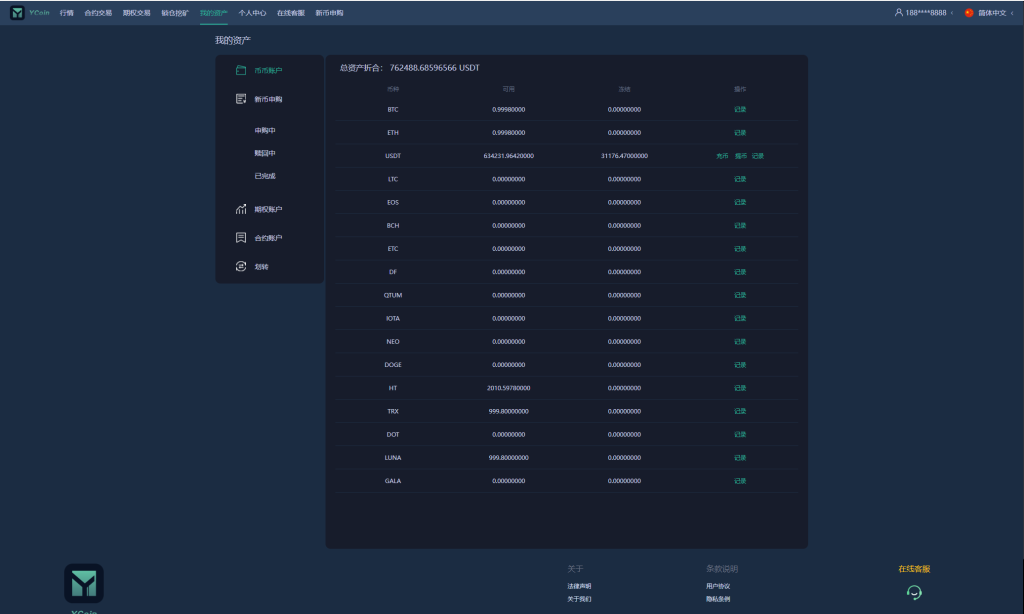Click the TRX available balance 999.80000000
Screen dimensions: 1024x614
tap(509, 411)
